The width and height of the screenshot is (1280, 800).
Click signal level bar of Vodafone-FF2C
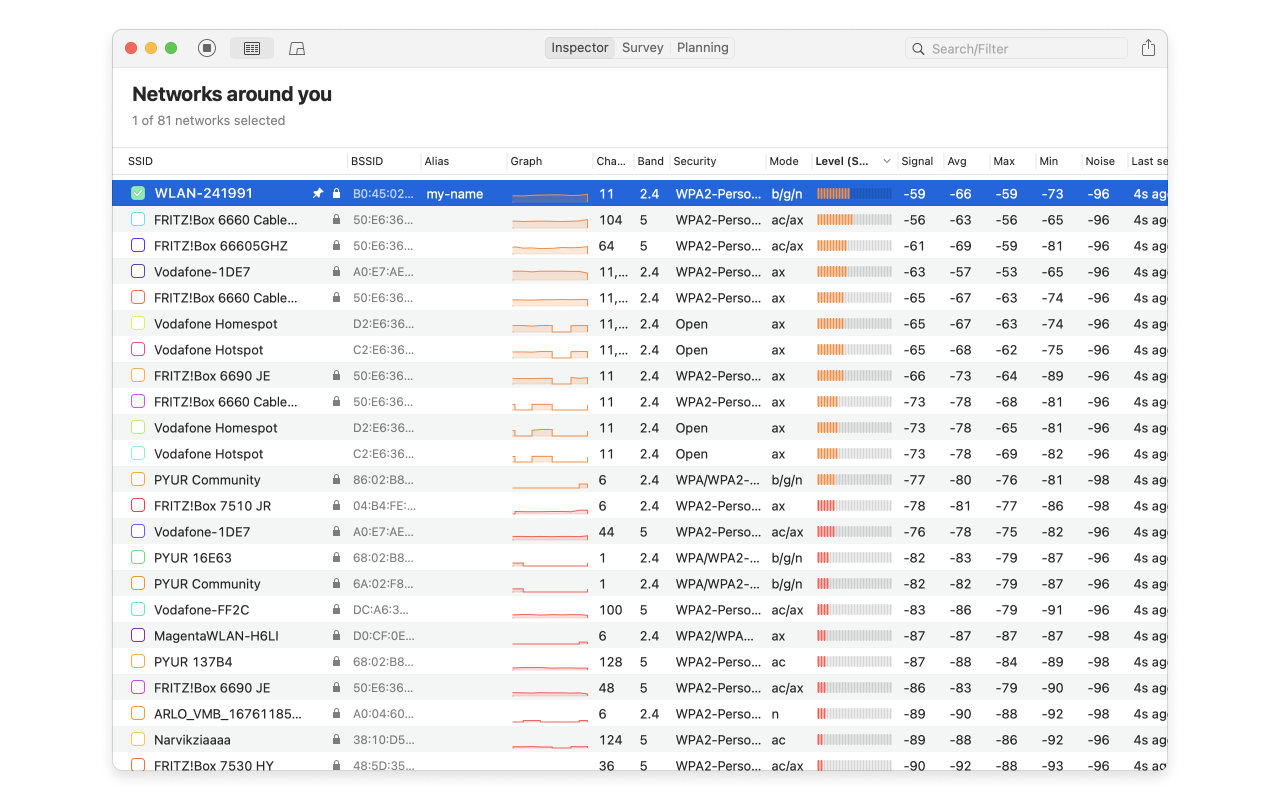point(854,609)
